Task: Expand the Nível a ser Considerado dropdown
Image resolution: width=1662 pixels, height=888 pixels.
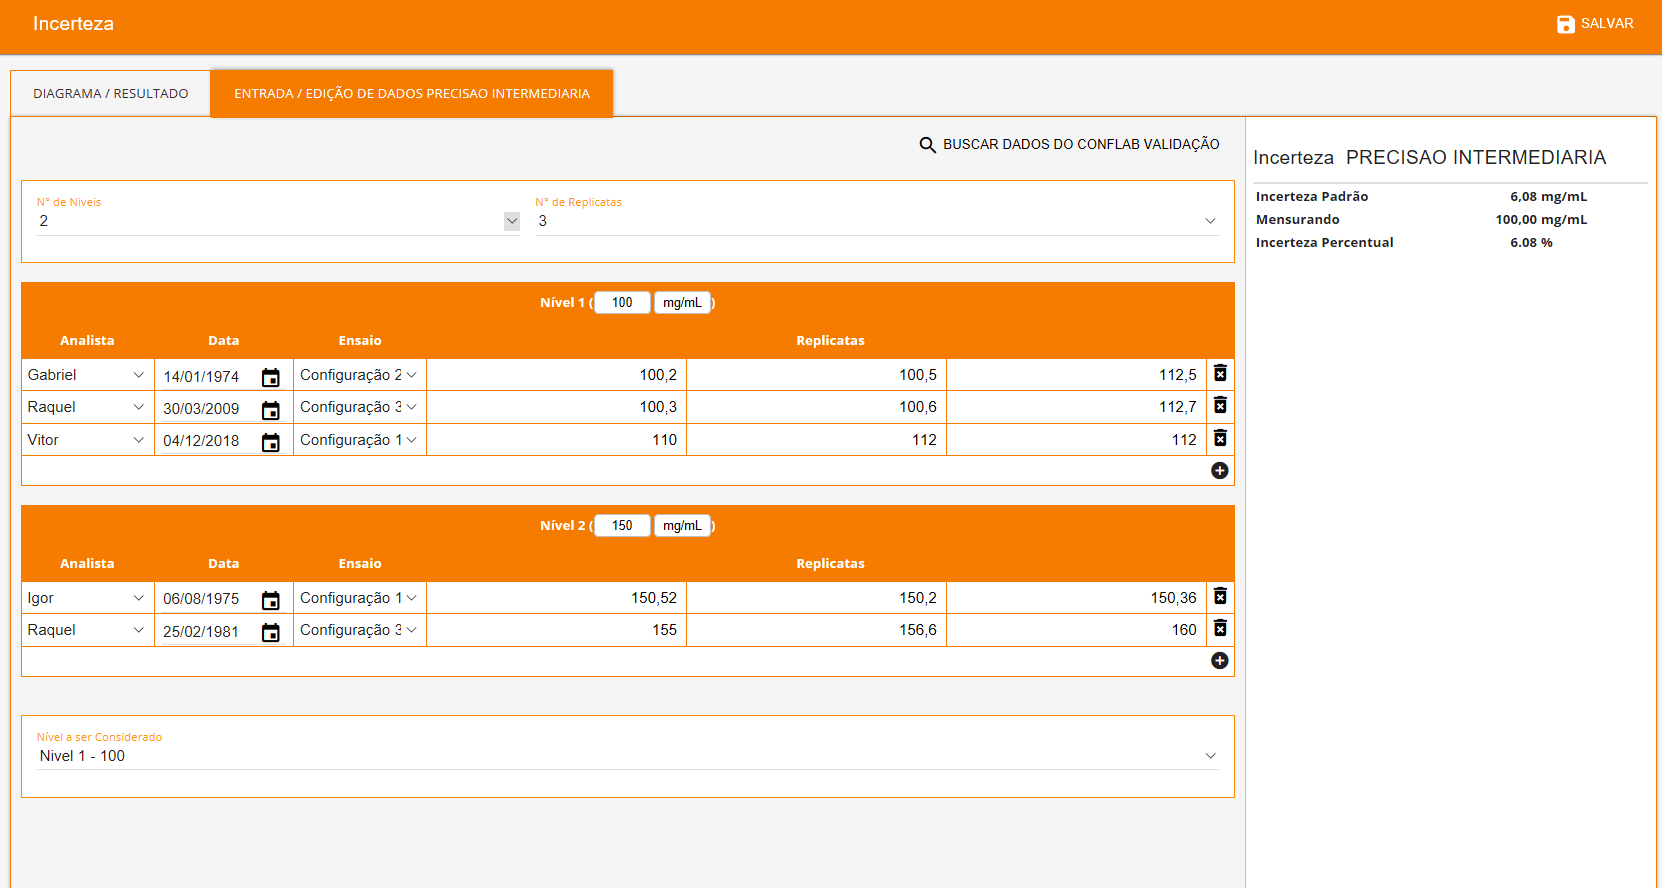Action: [x=1210, y=756]
